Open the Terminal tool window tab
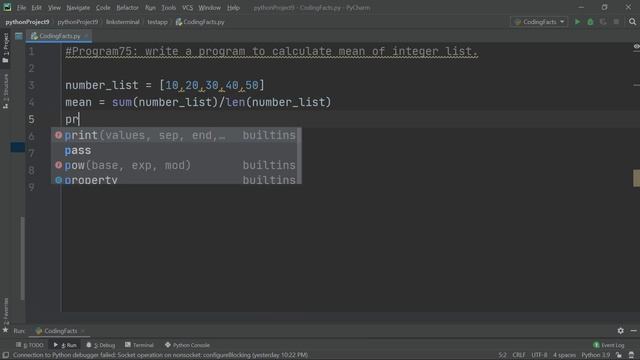The image size is (640, 360). point(140,345)
